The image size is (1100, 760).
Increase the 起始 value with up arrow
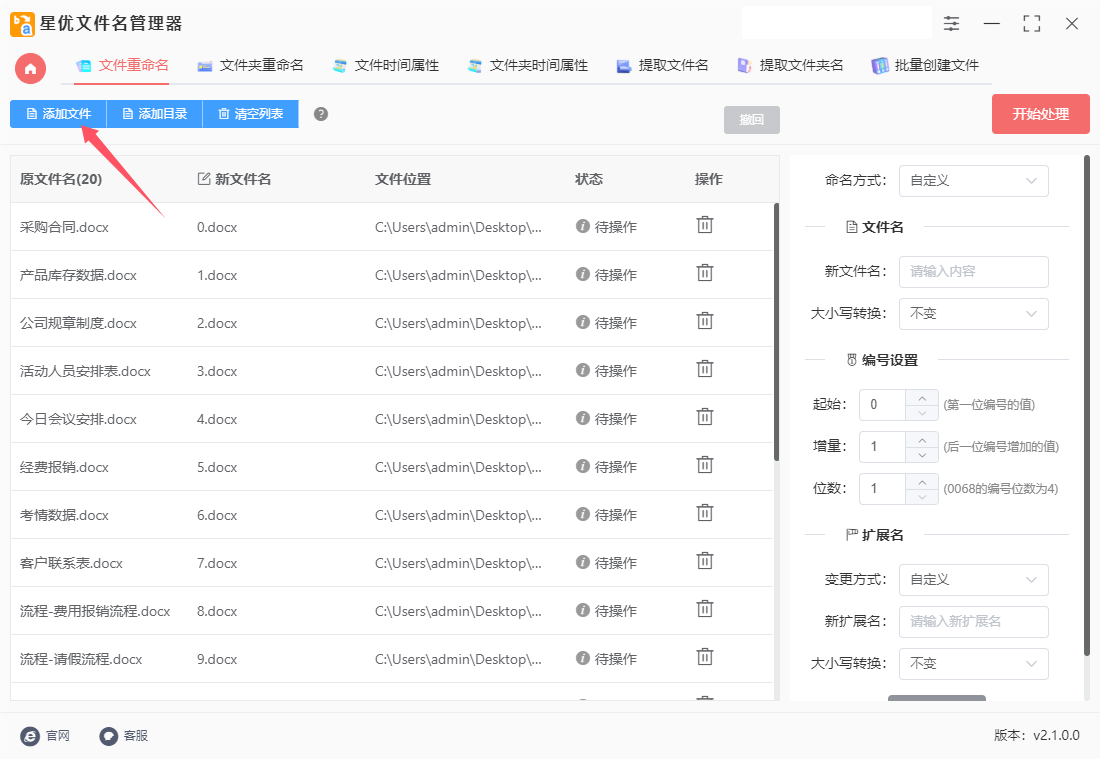tap(922, 397)
